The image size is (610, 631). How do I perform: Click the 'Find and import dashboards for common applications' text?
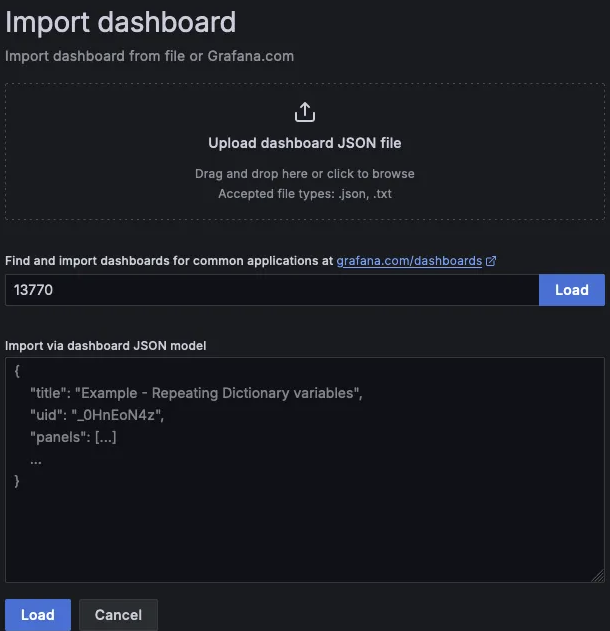tap(162, 261)
